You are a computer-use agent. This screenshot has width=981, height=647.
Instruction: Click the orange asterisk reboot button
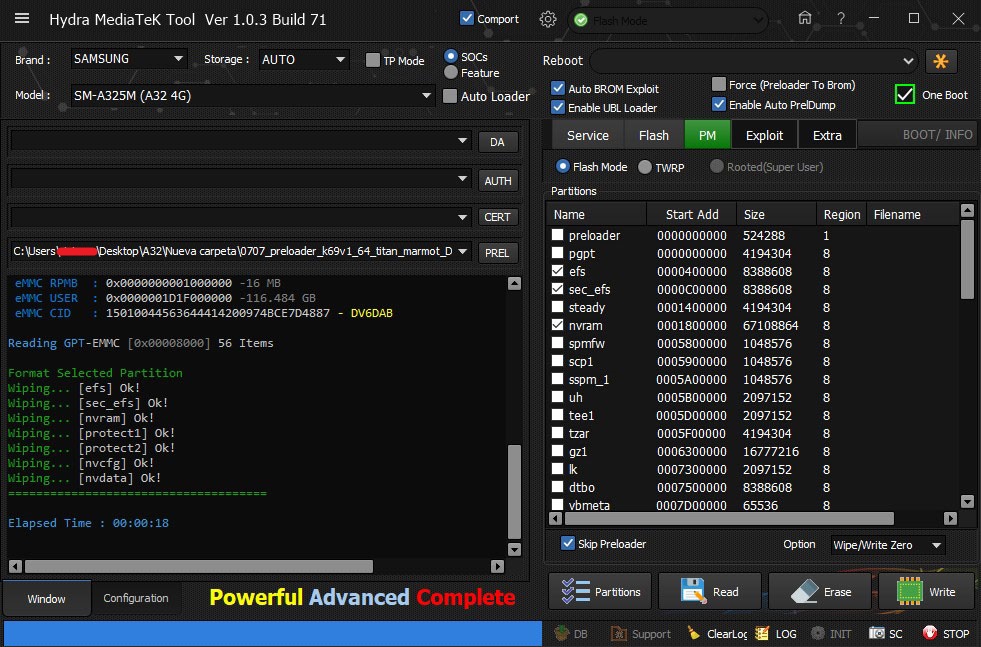click(x=941, y=61)
